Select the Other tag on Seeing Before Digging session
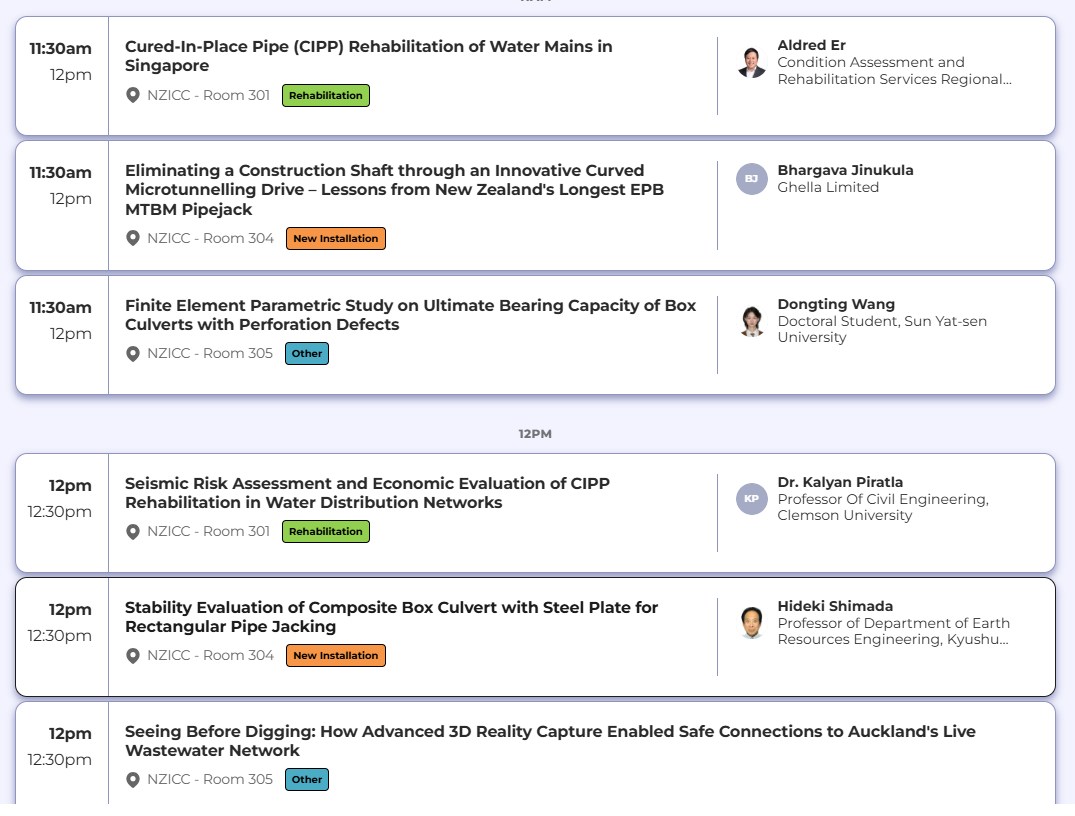This screenshot has height=816, width=1075. point(306,780)
